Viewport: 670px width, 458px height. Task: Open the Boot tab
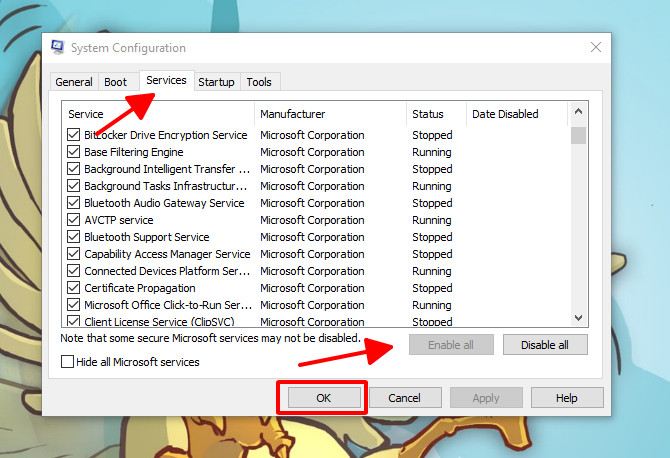click(x=116, y=82)
